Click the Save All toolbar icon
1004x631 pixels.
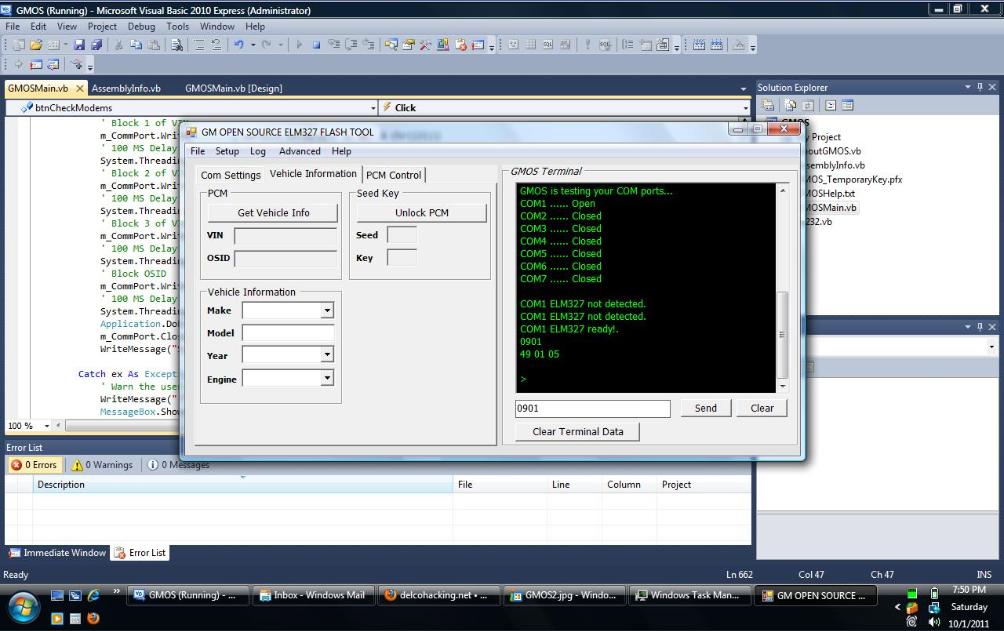coord(97,45)
